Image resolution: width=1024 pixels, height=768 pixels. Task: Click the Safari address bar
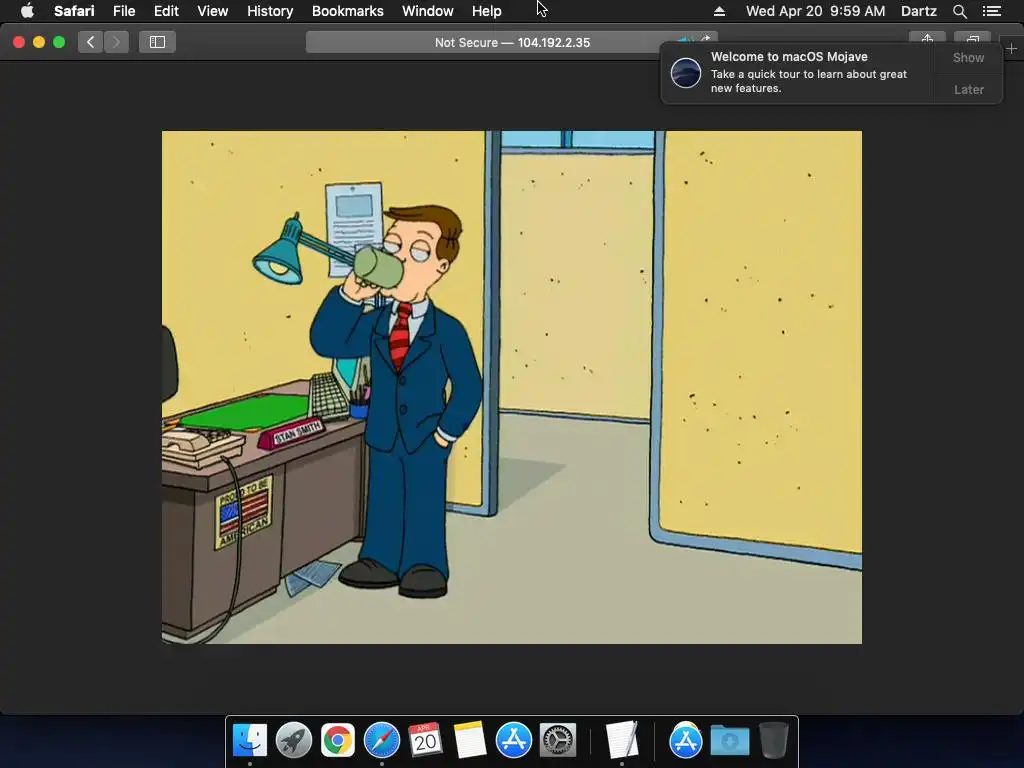(x=511, y=42)
